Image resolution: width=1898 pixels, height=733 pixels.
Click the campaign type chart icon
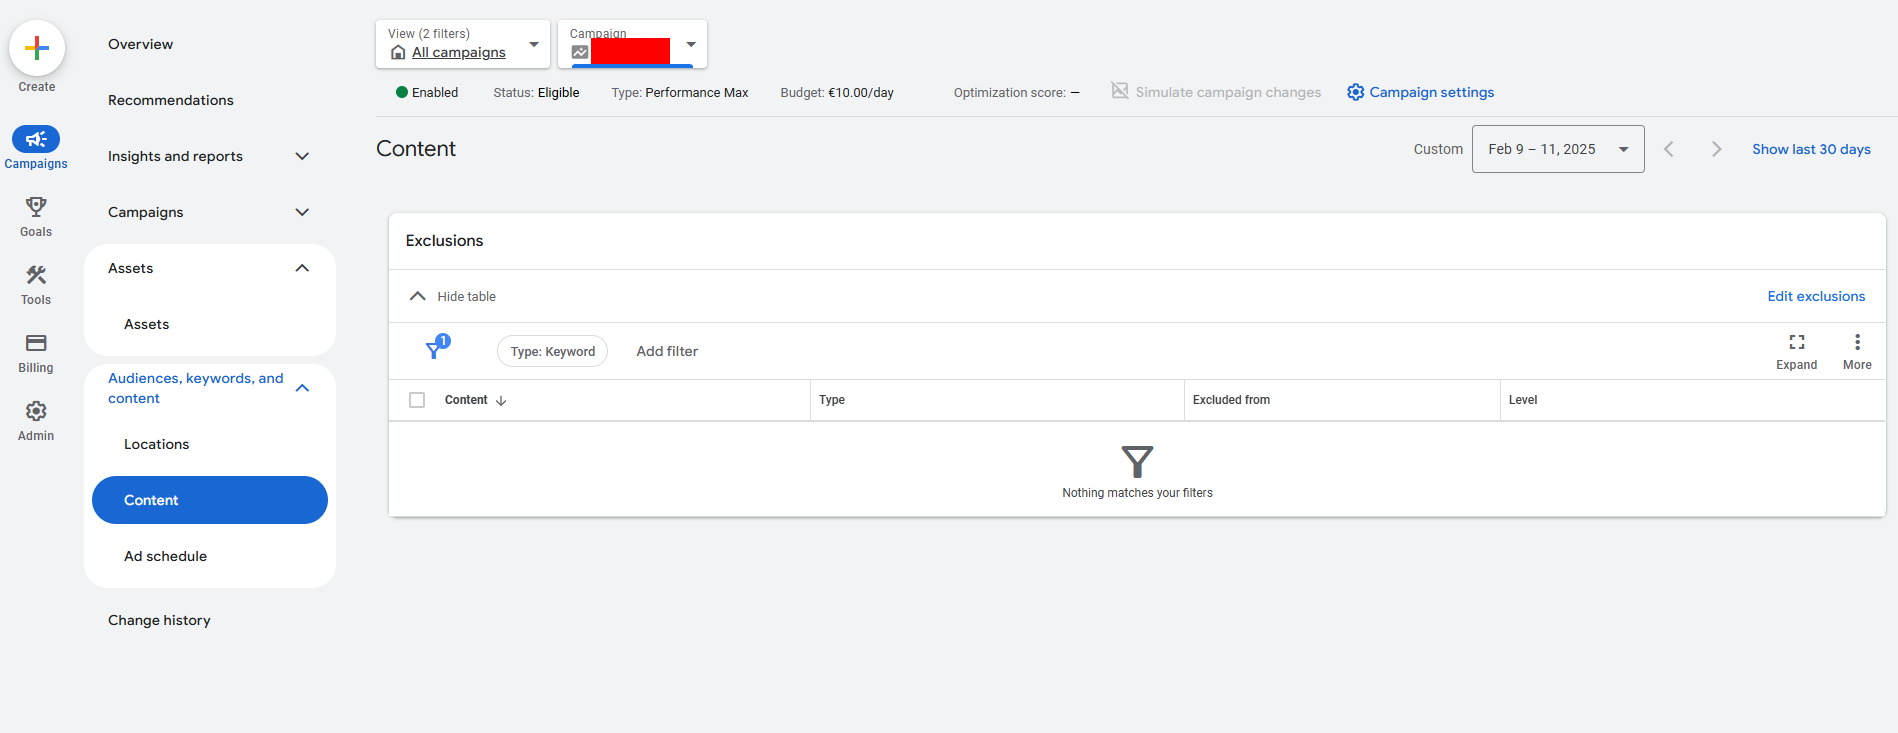pyautogui.click(x=580, y=52)
